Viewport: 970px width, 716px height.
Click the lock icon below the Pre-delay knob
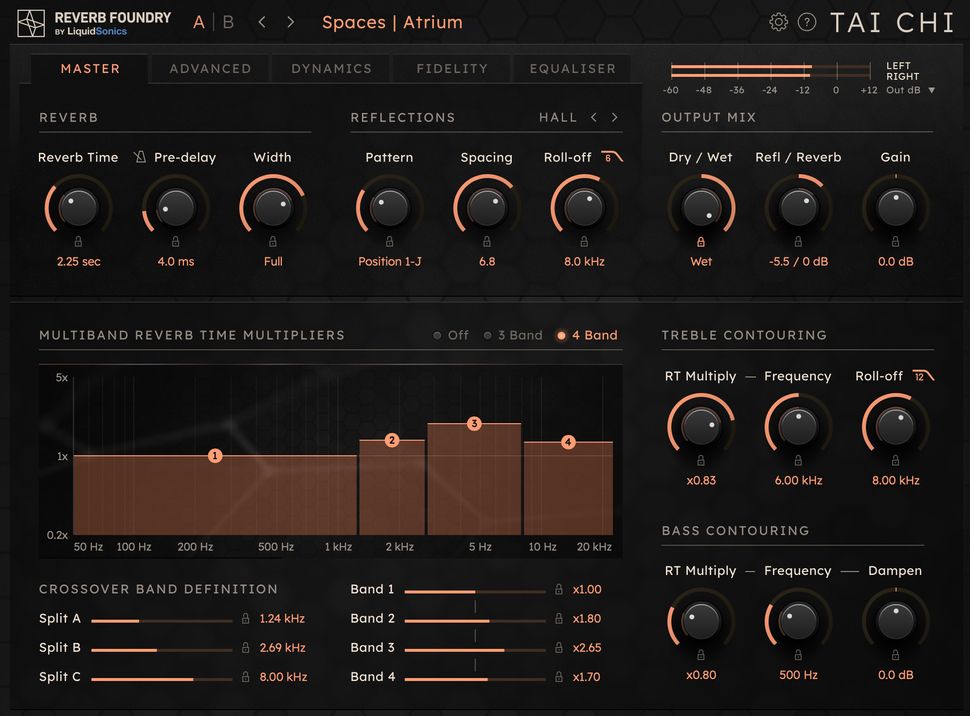(175, 240)
